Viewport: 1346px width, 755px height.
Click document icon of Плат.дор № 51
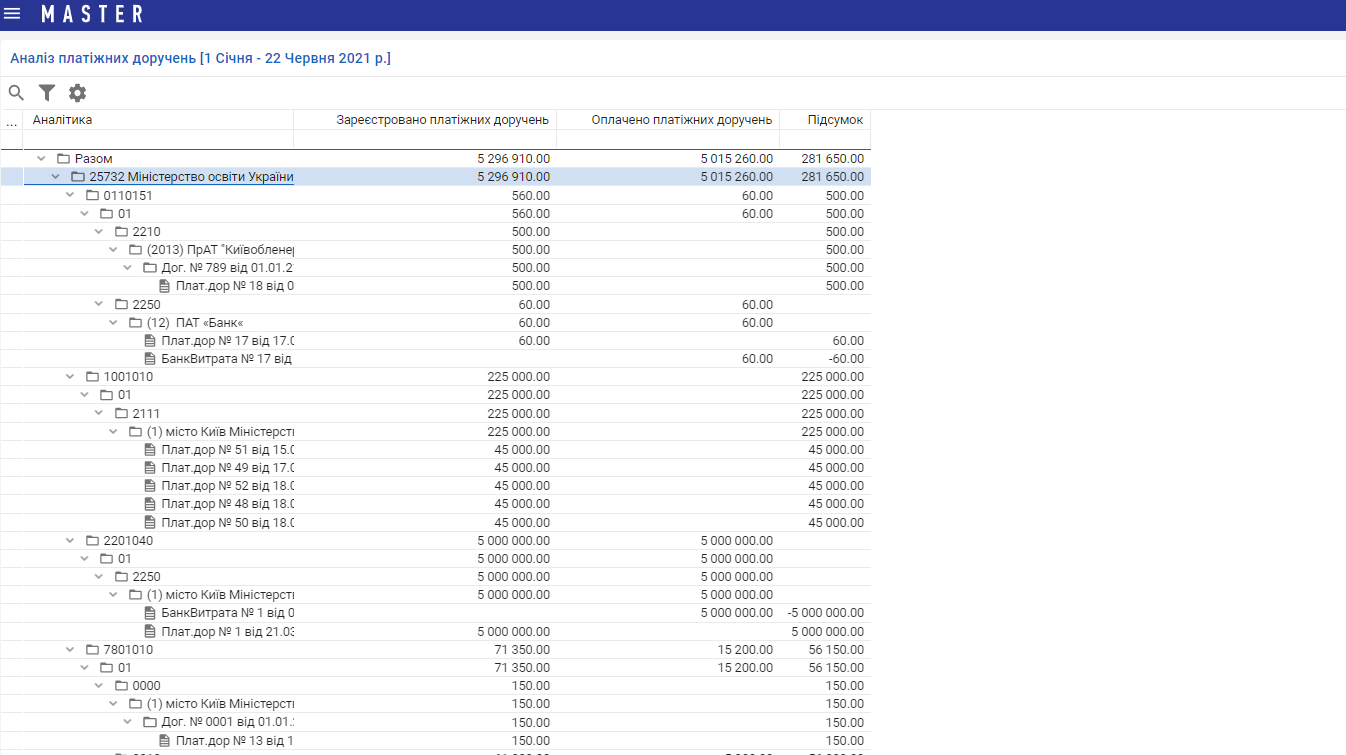150,450
